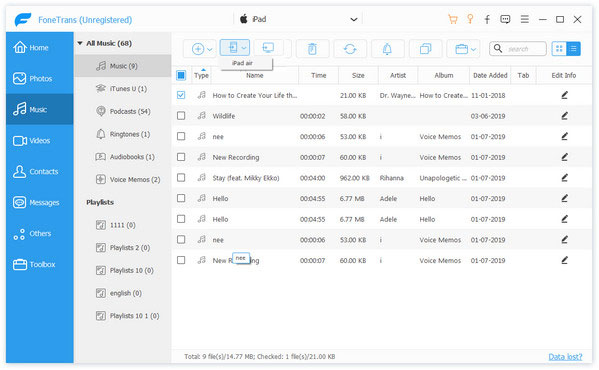Open Photos in sidebar
The height and width of the screenshot is (370, 599).
(40, 79)
